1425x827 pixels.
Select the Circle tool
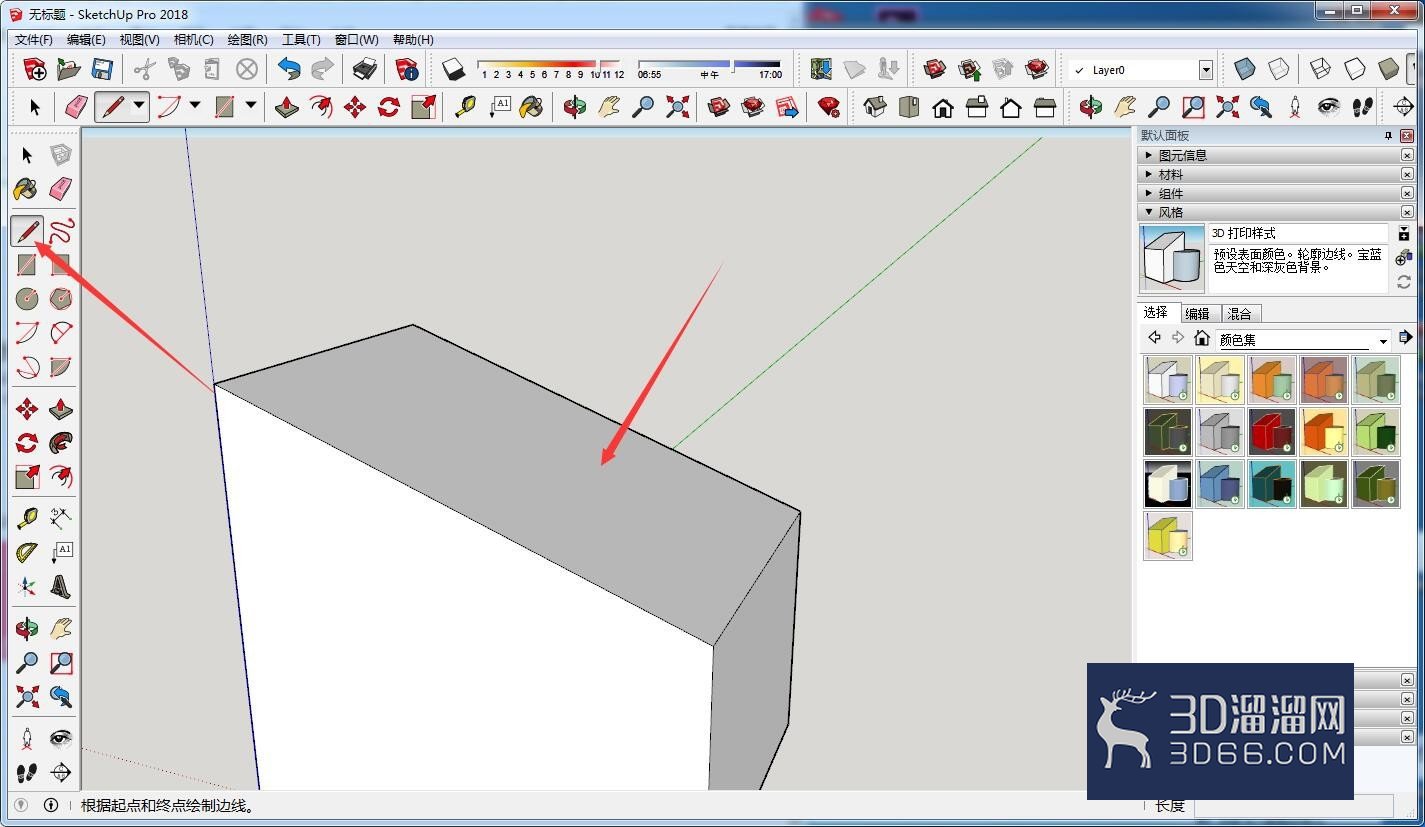[x=27, y=298]
